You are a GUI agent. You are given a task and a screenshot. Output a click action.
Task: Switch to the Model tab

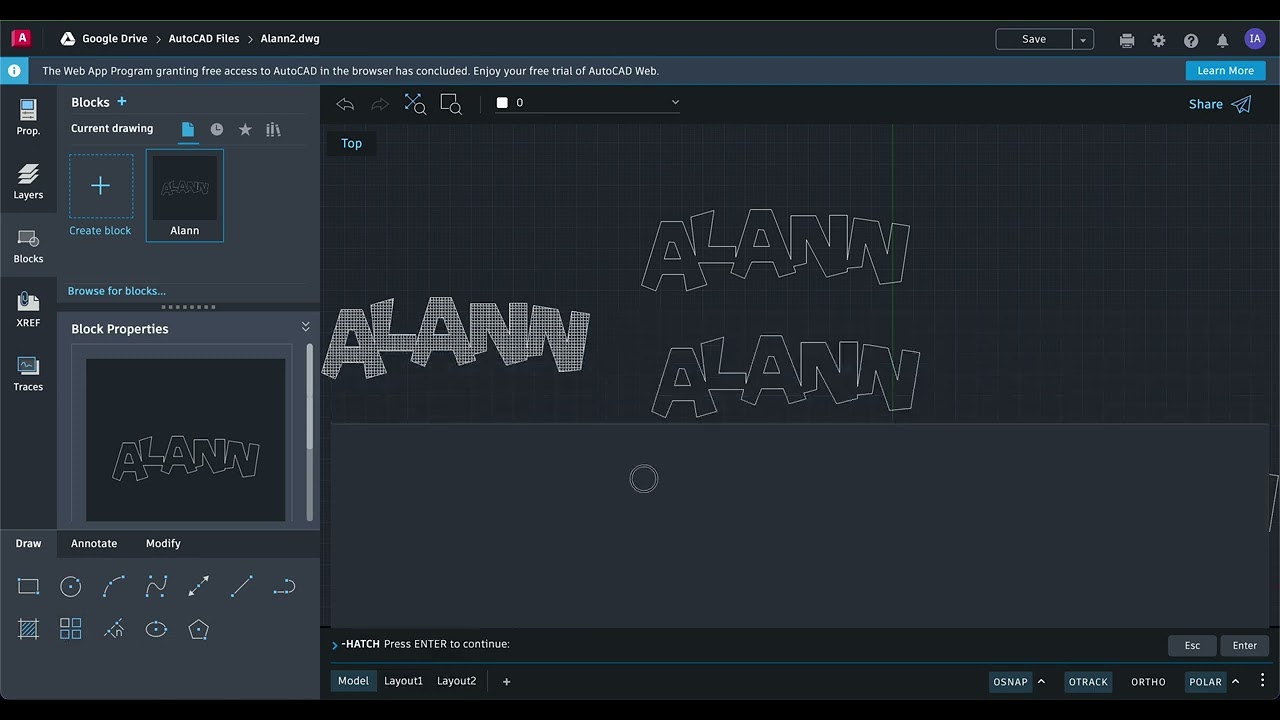pos(353,681)
